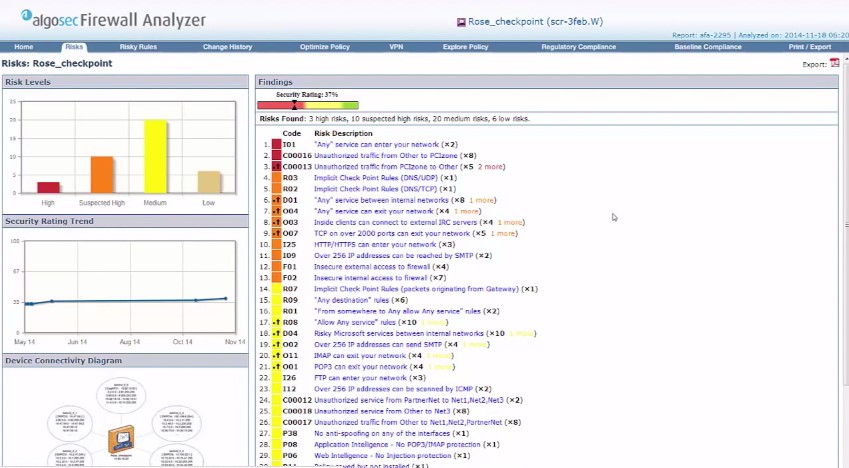
Task: Click the orange Suspected High bar in chart
Action: [x=102, y=175]
